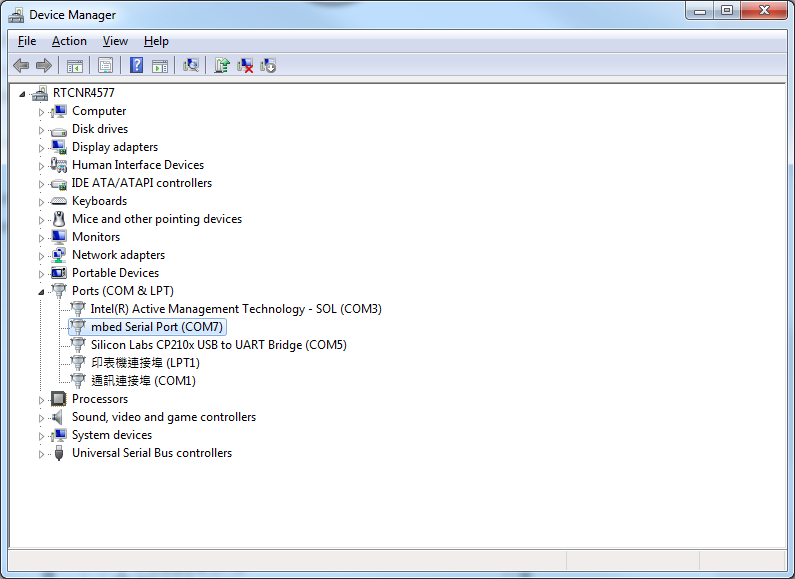Click Update Driver Software toolbar icon
Viewport: 795px width, 579px height.
(x=222, y=65)
